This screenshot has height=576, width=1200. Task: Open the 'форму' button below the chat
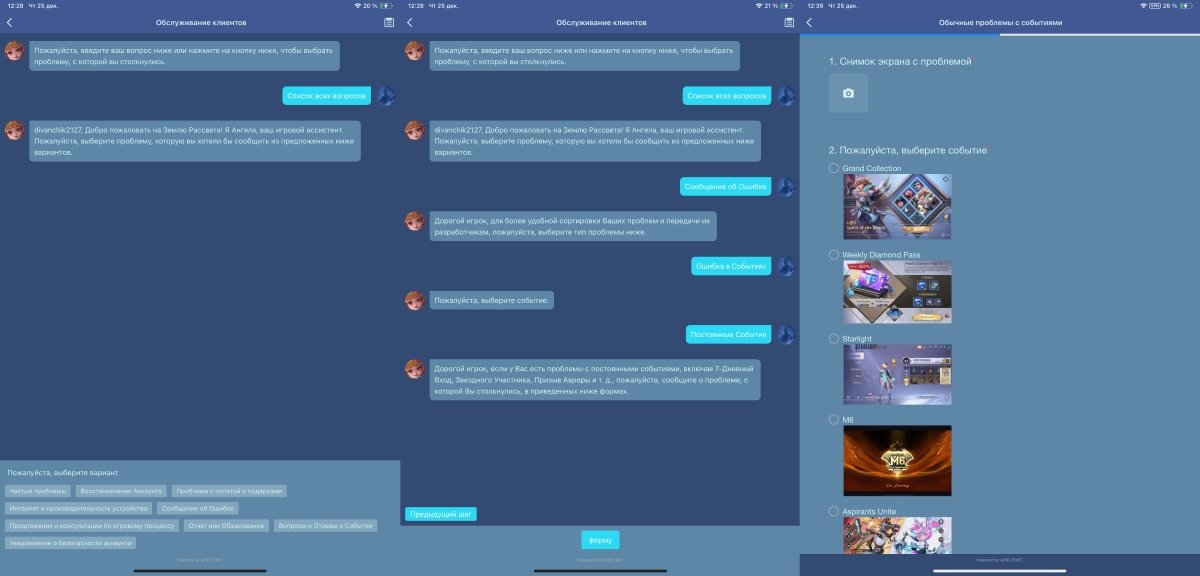click(600, 540)
